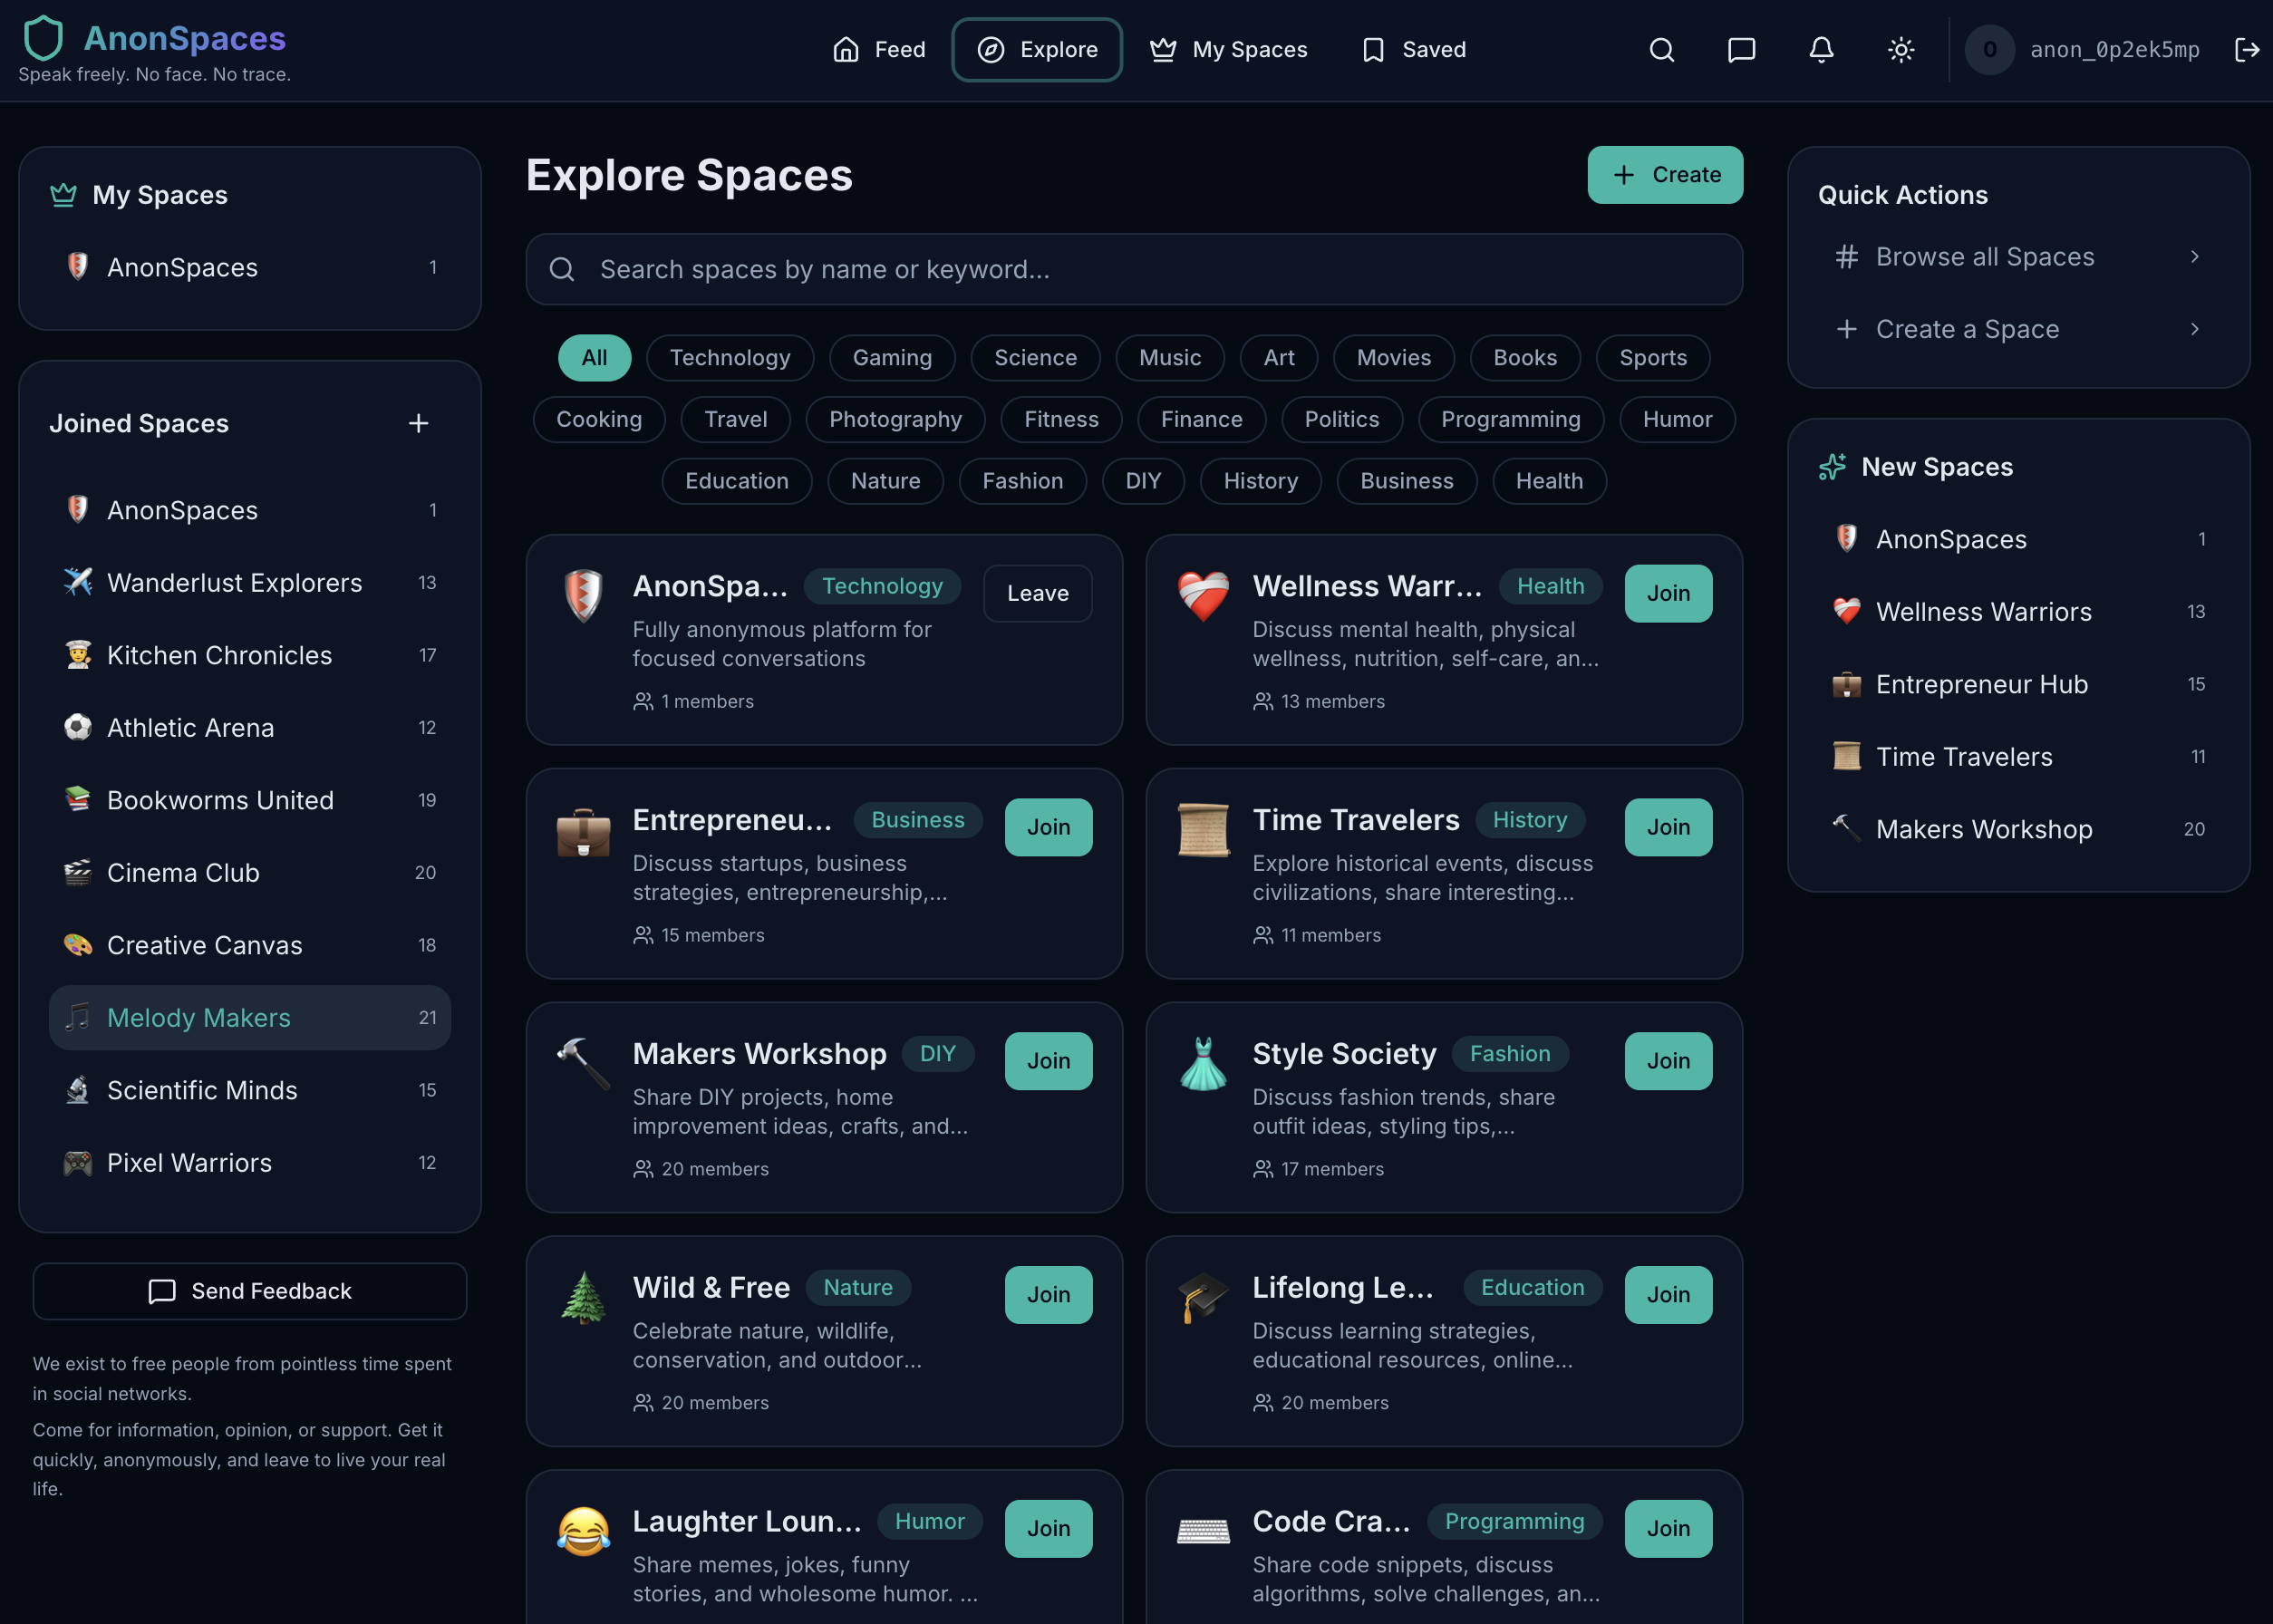Screen dimensions: 2273x1624
Task: Open the messages chat icon
Action: click(1741, 49)
